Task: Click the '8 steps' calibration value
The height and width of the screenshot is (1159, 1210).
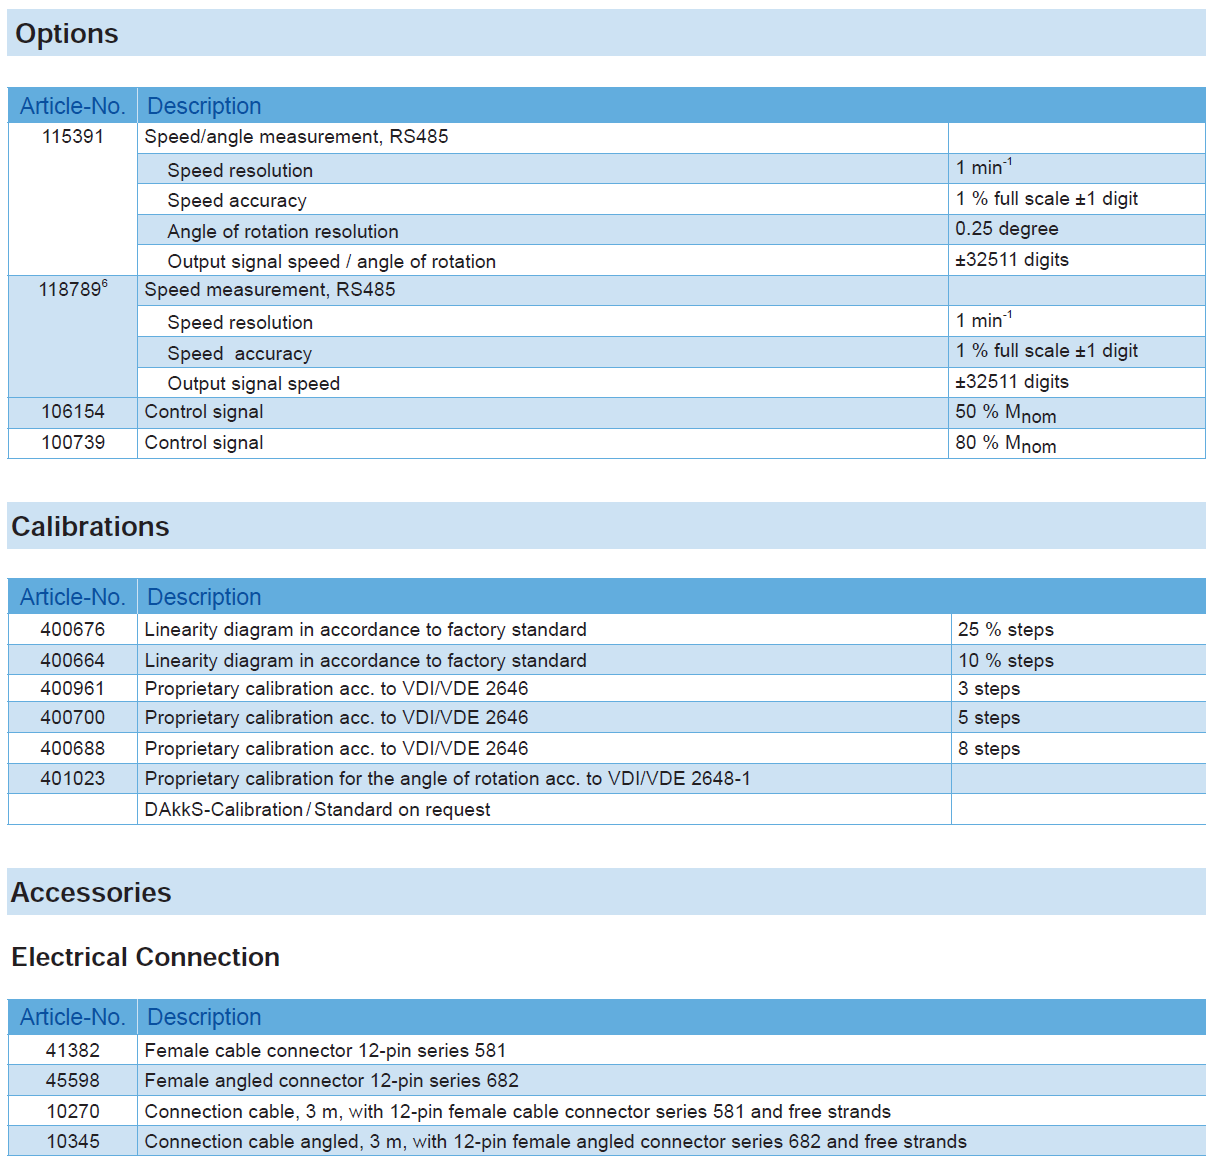Action: [x=989, y=749]
